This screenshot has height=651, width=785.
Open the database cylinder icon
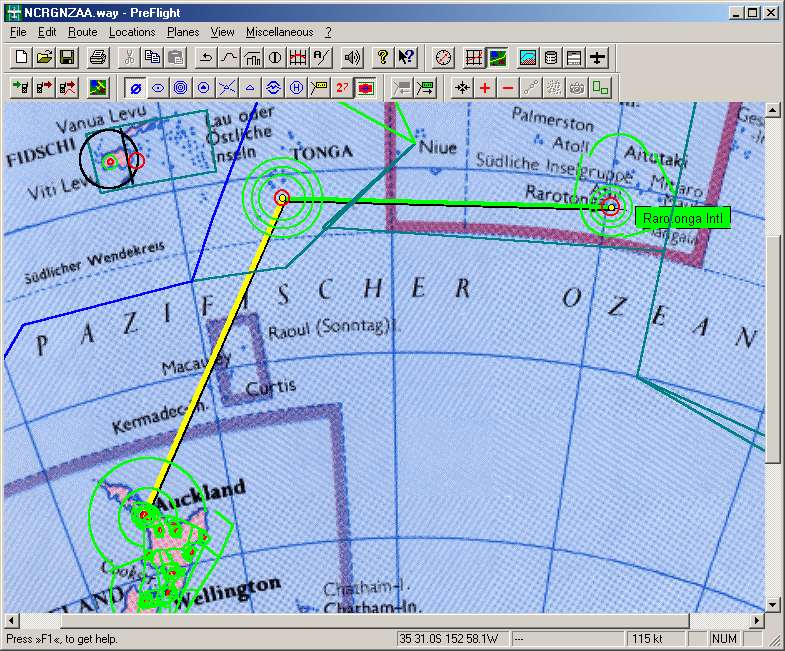551,58
